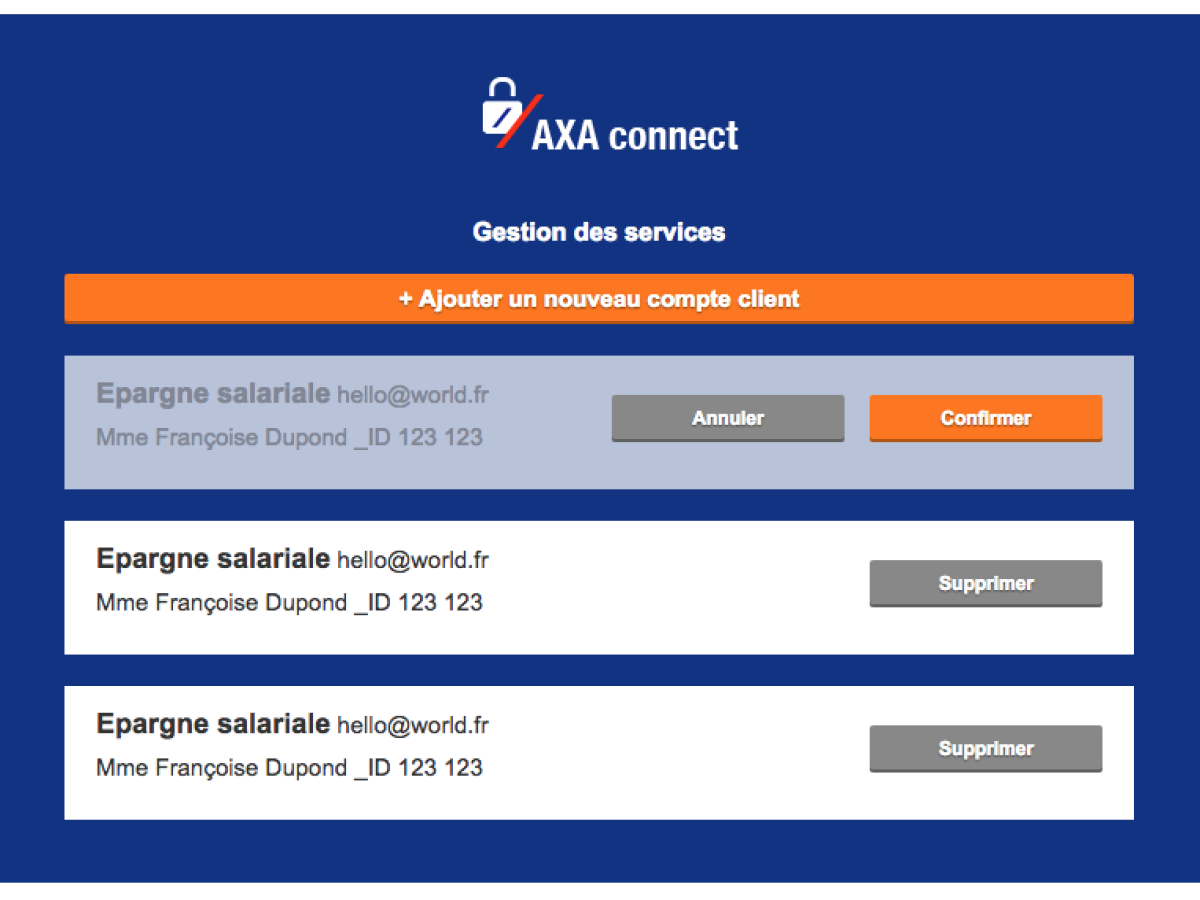Click the Gestion des services heading

pos(599,232)
